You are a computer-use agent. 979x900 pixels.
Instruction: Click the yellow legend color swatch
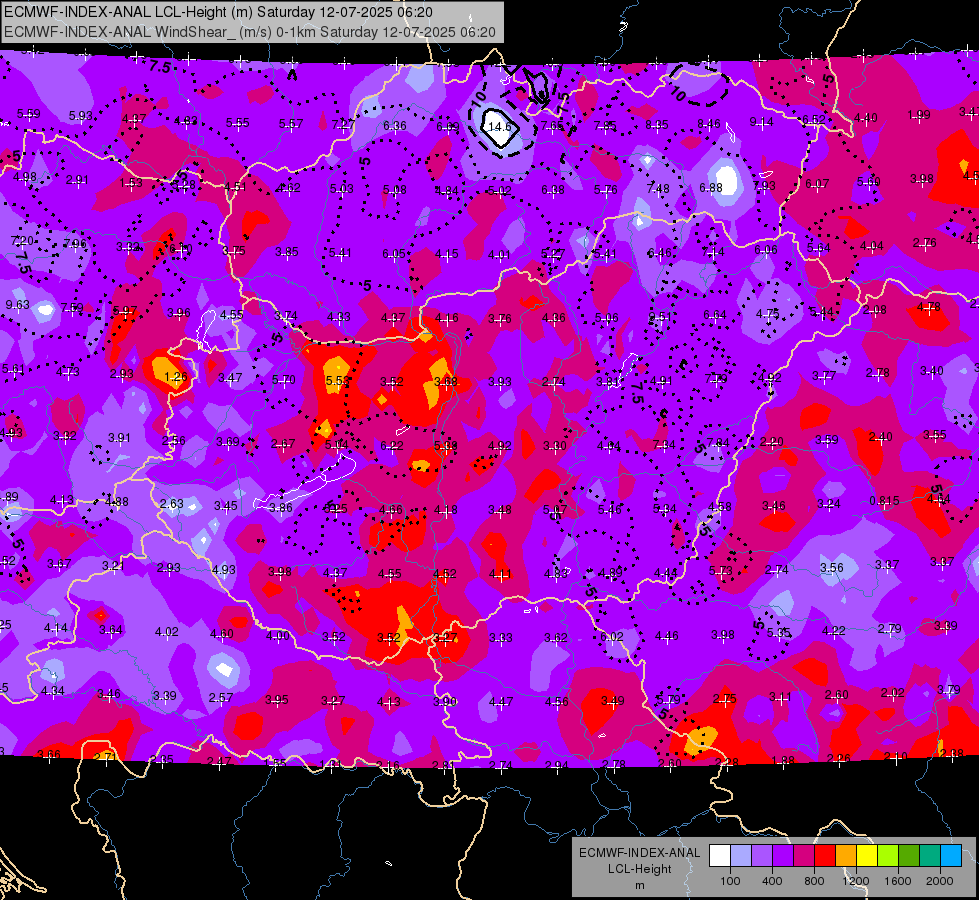867,856
